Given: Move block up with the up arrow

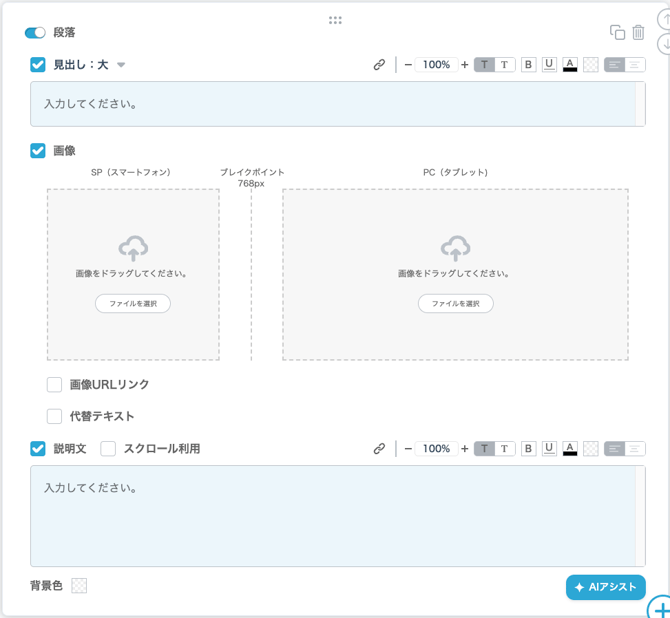Looking at the screenshot, I should [x=664, y=19].
